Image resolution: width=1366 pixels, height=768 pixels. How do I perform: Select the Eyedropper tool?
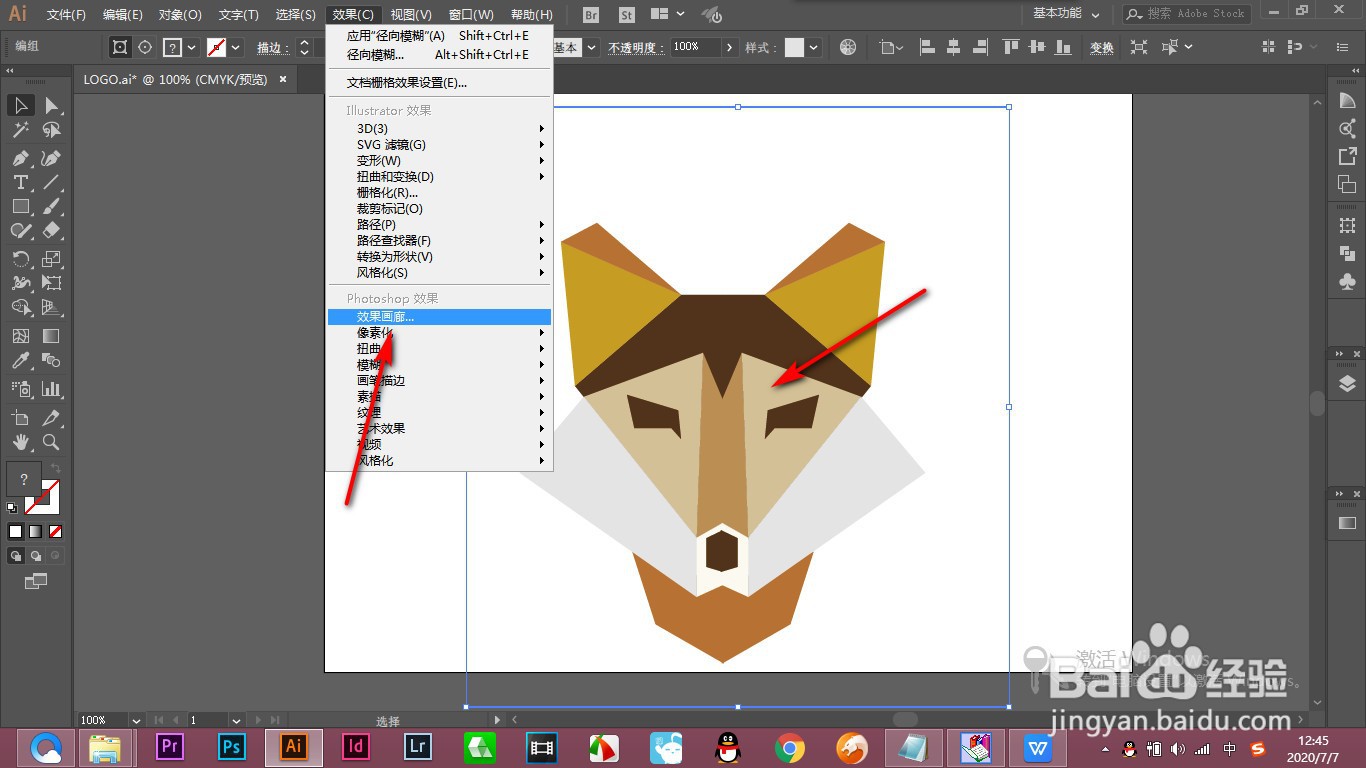click(21, 361)
